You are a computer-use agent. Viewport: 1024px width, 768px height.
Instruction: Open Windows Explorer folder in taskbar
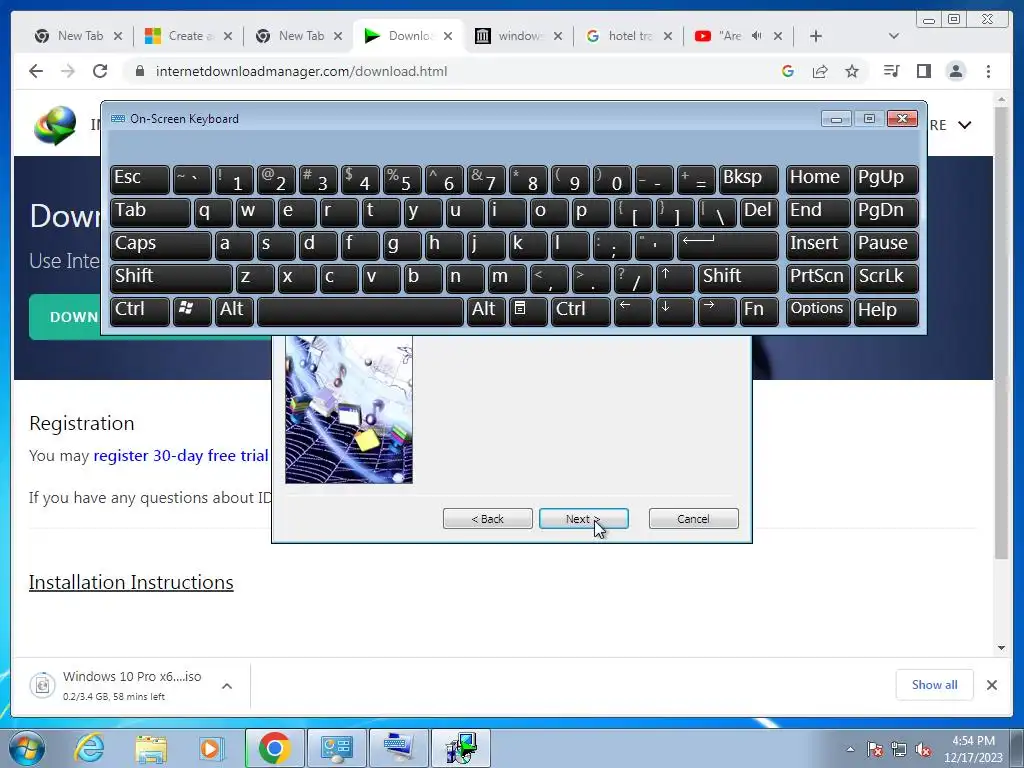pos(151,748)
